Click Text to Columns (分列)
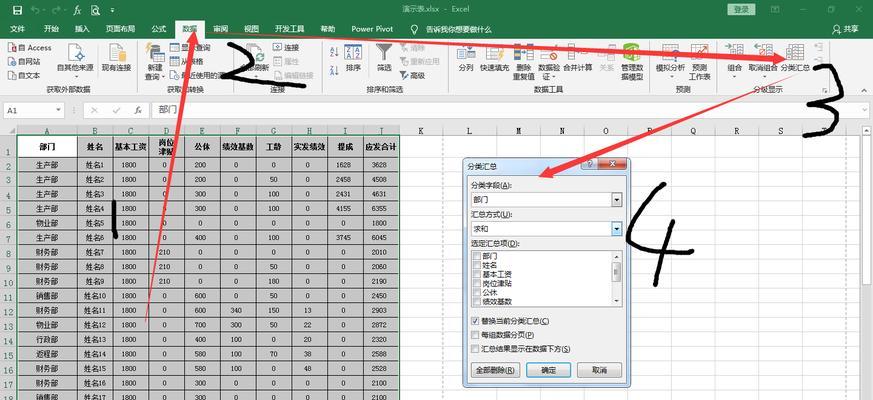This screenshot has height=400, width=873. (x=465, y=58)
